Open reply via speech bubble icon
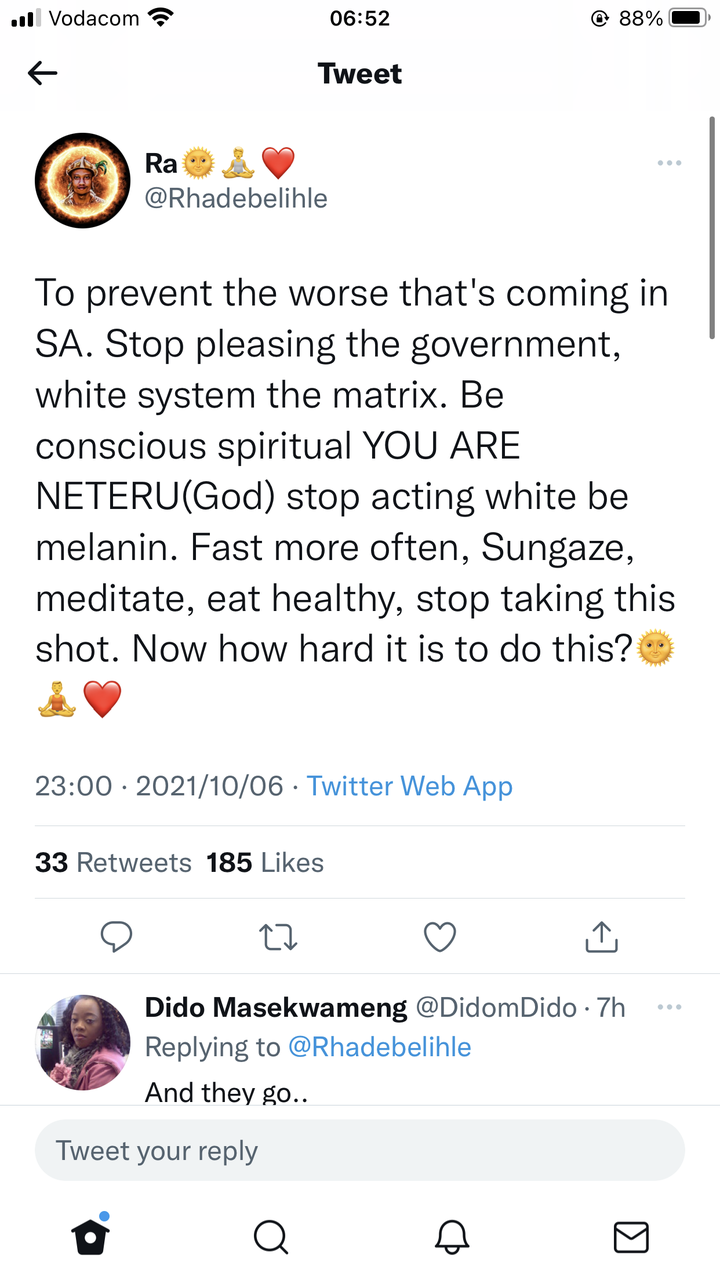 click(x=118, y=936)
